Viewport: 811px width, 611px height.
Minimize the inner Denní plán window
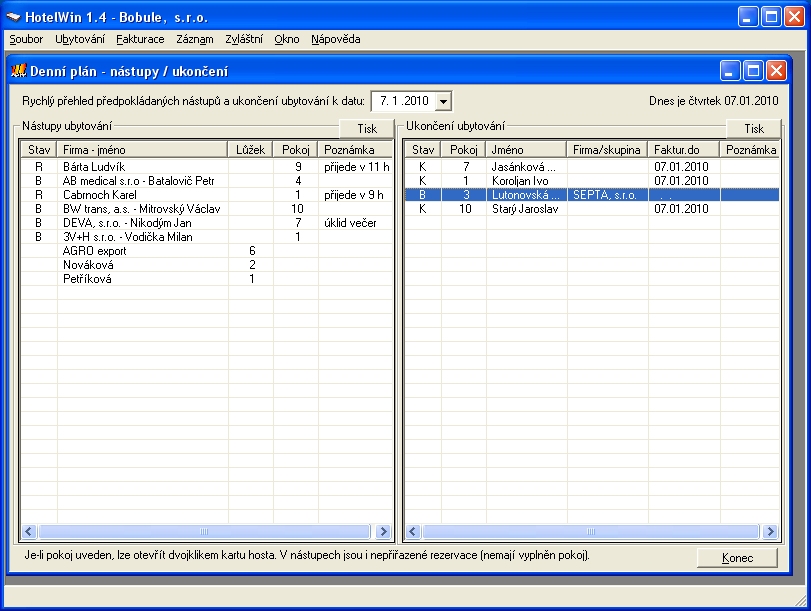[x=731, y=71]
